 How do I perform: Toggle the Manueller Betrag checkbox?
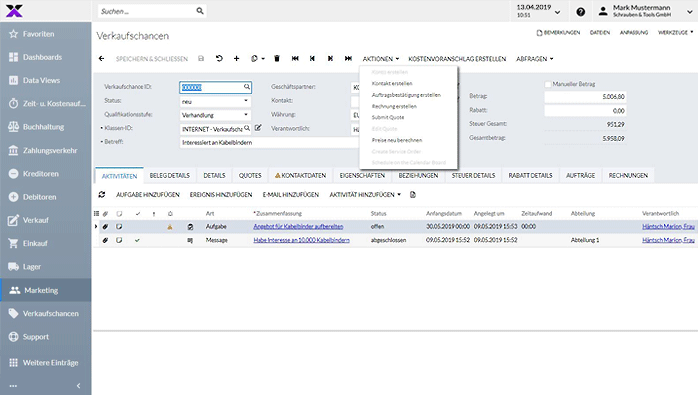[548, 84]
